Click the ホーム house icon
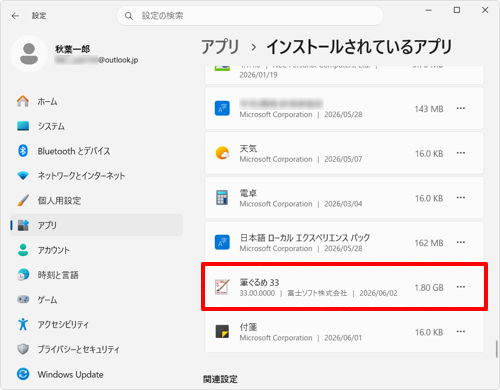This screenshot has width=500, height=390. tap(23, 101)
